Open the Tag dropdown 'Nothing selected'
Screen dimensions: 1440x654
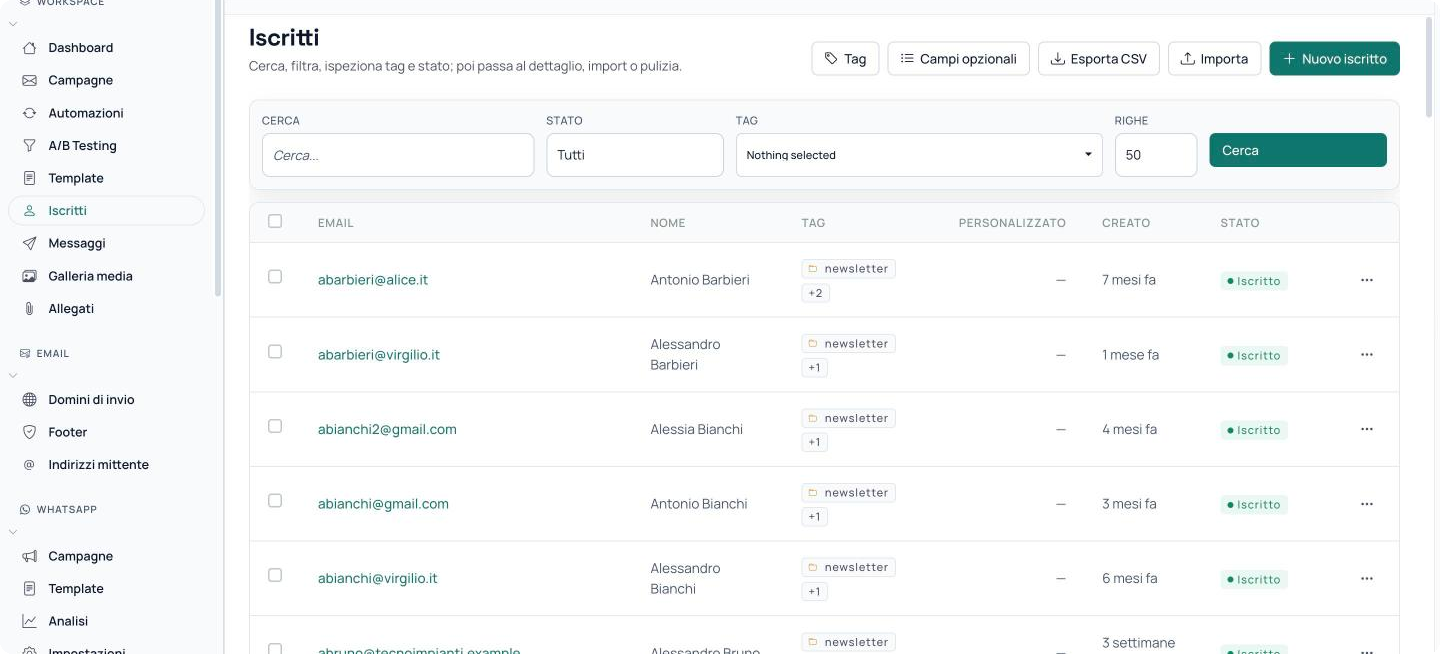pos(919,155)
